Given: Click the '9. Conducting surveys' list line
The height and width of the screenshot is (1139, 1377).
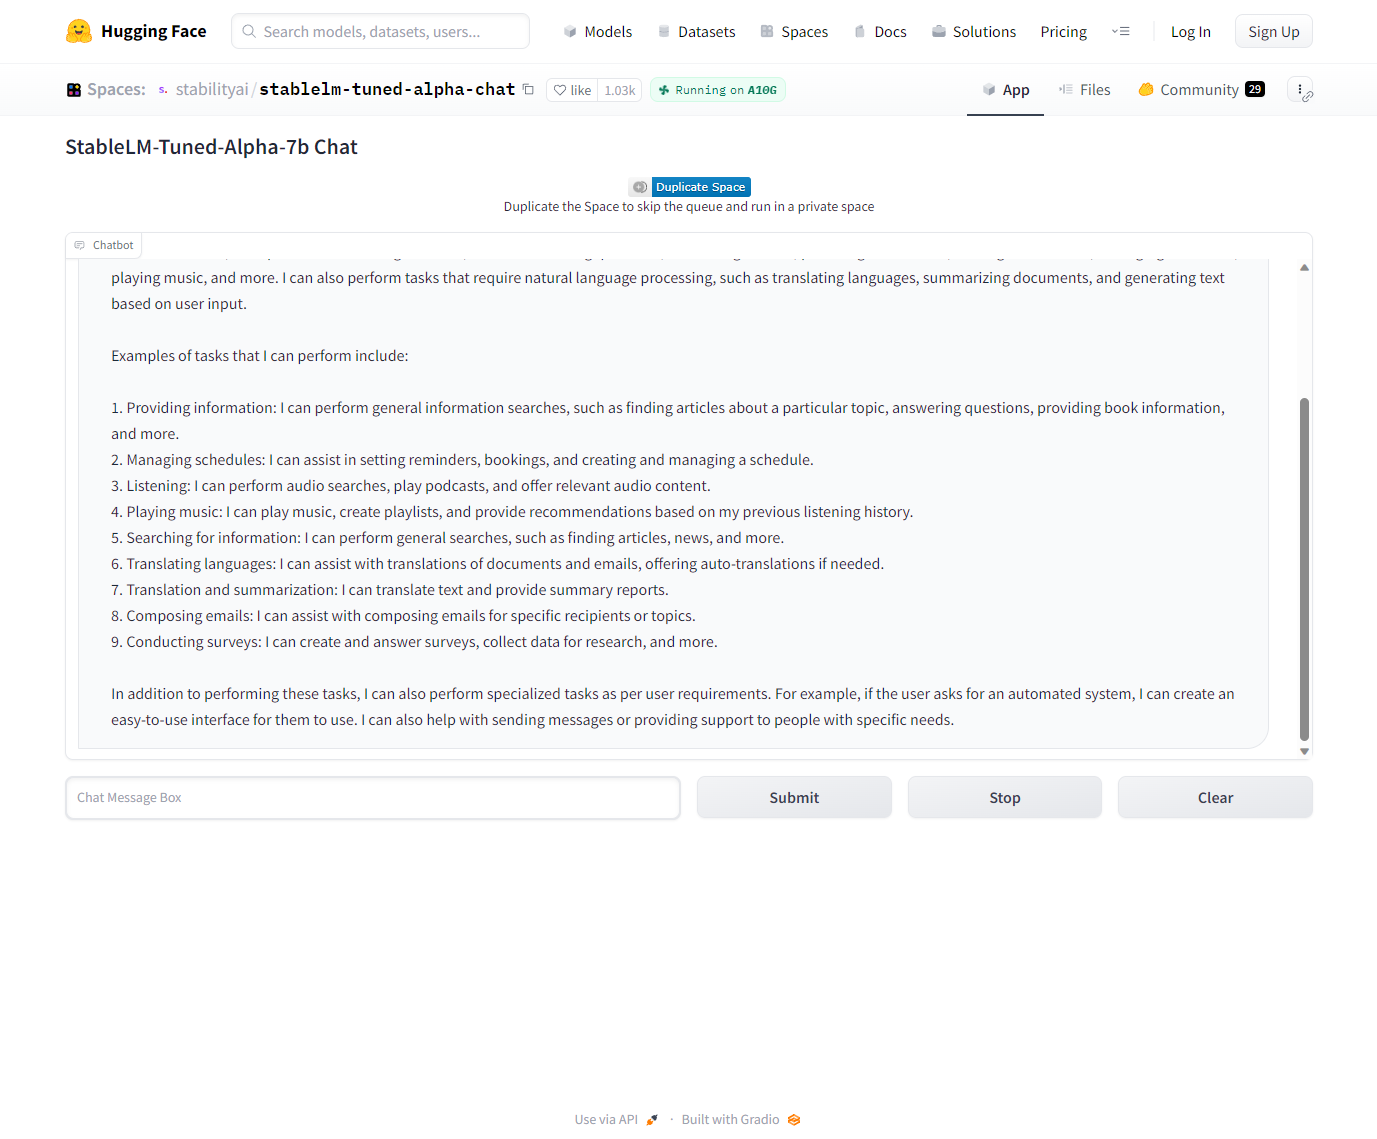Looking at the screenshot, I should pos(414,642).
